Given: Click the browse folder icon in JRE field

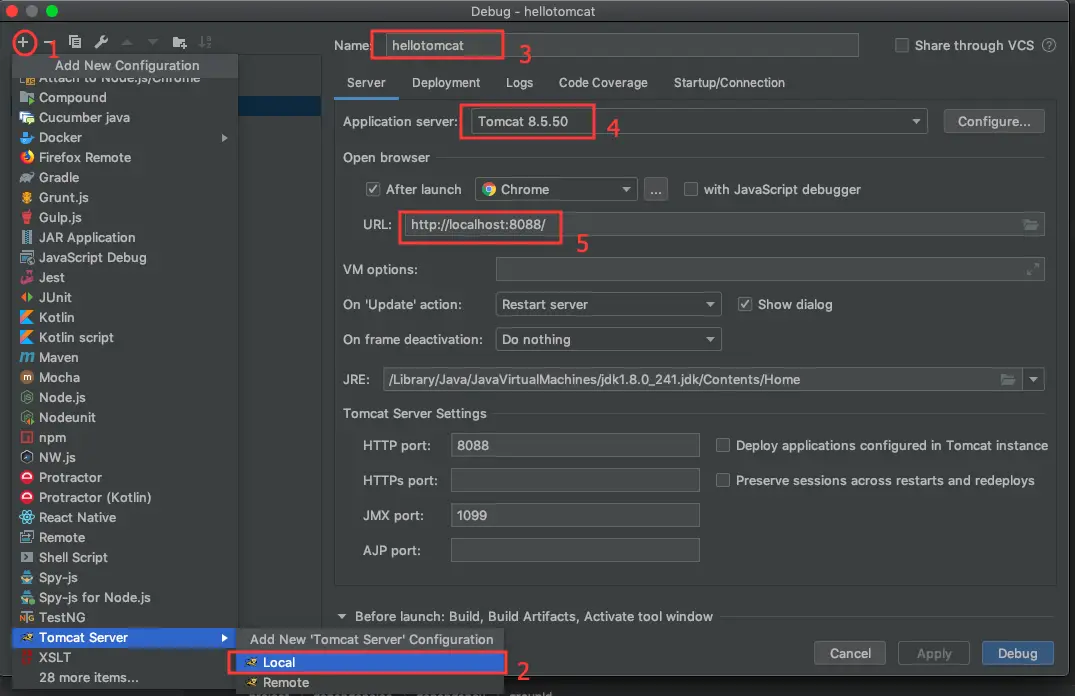Looking at the screenshot, I should (x=1007, y=379).
